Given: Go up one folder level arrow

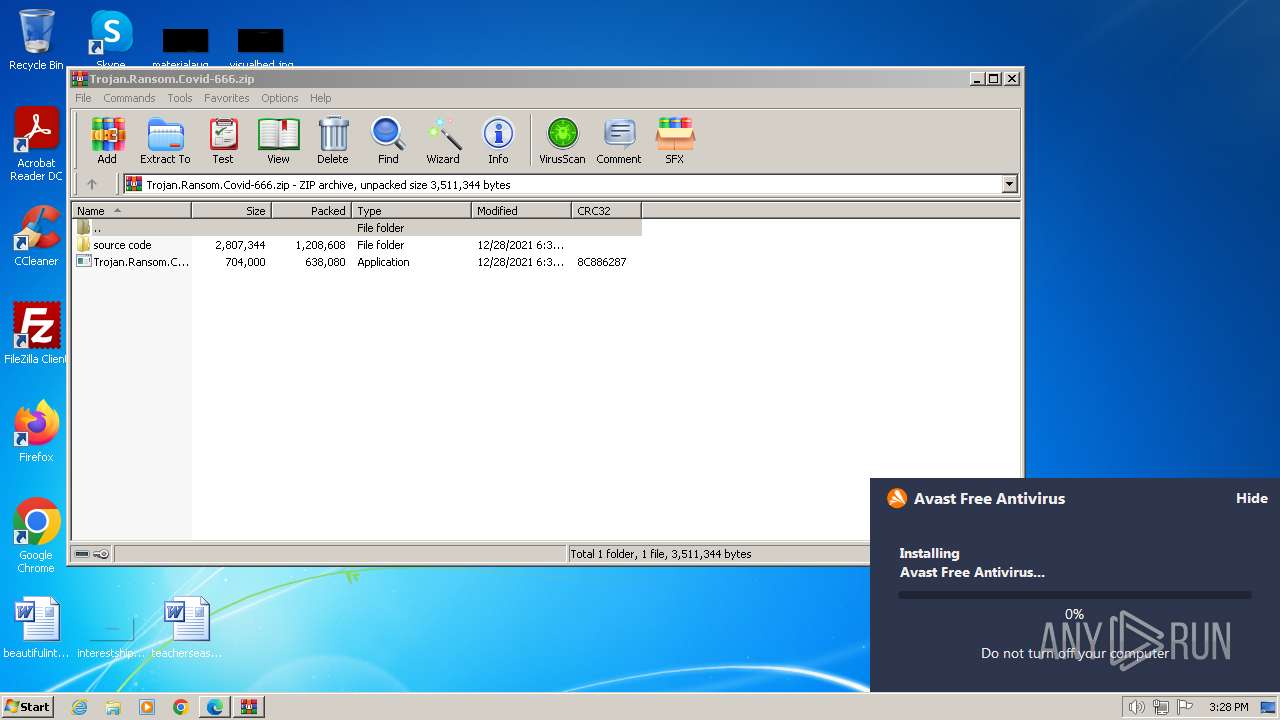Looking at the screenshot, I should [x=92, y=184].
